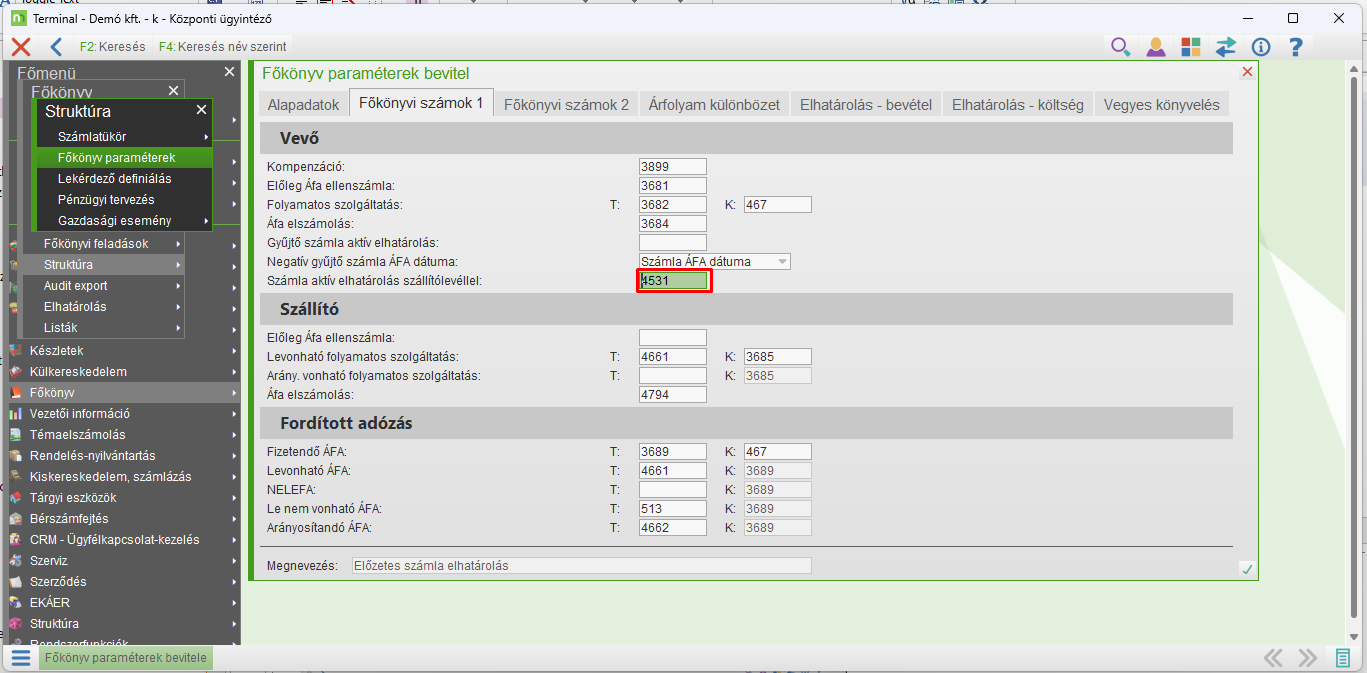Click the double right arrows icon
Screen dimensions: 1367x673
(1307, 657)
